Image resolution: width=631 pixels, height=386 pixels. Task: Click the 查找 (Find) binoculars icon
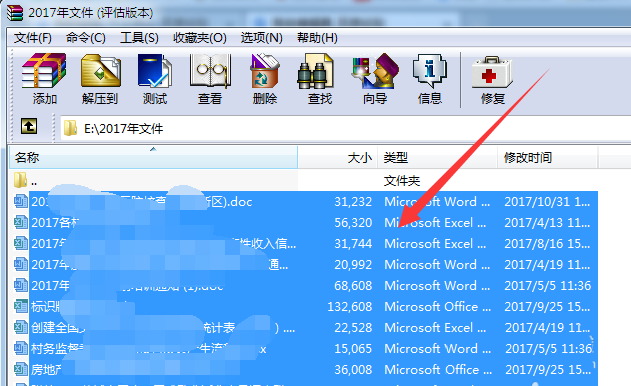(316, 71)
